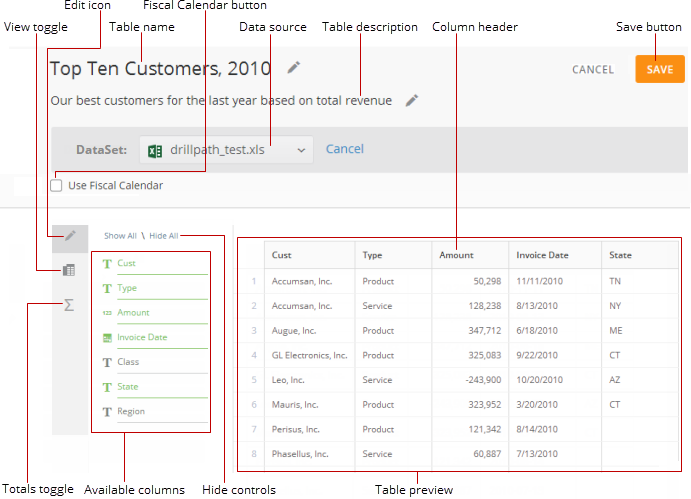Image resolution: width=691 pixels, height=499 pixels.
Task: Click row number 5 in table preview
Action: click(254, 380)
